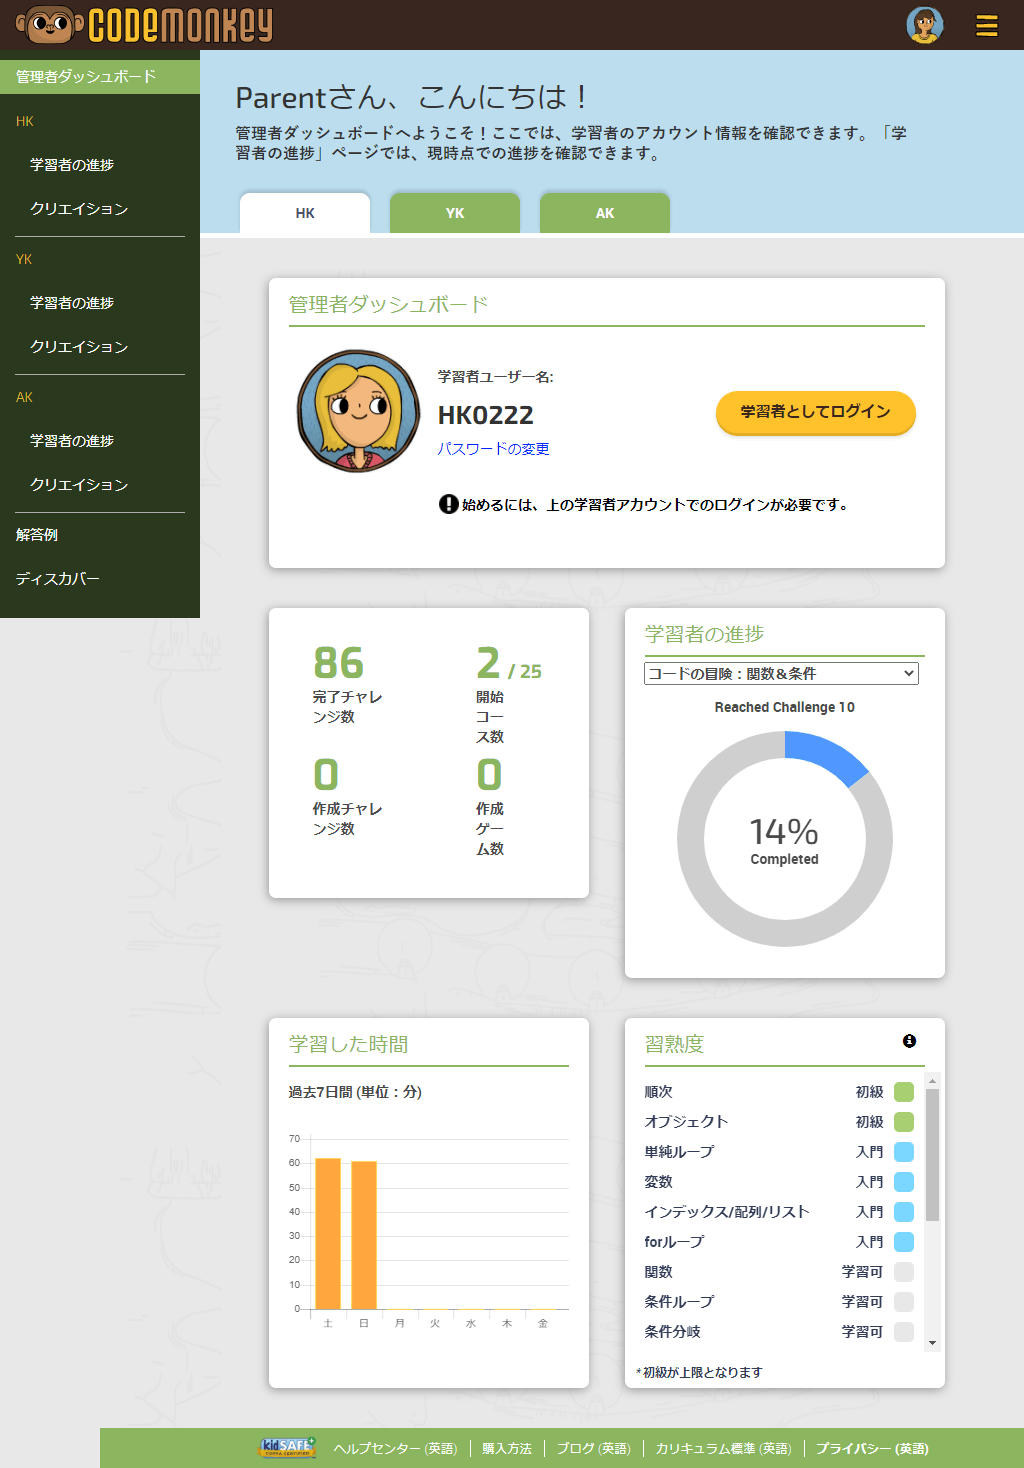
Task: Click the blue progress donut segment
Action: pos(825,756)
